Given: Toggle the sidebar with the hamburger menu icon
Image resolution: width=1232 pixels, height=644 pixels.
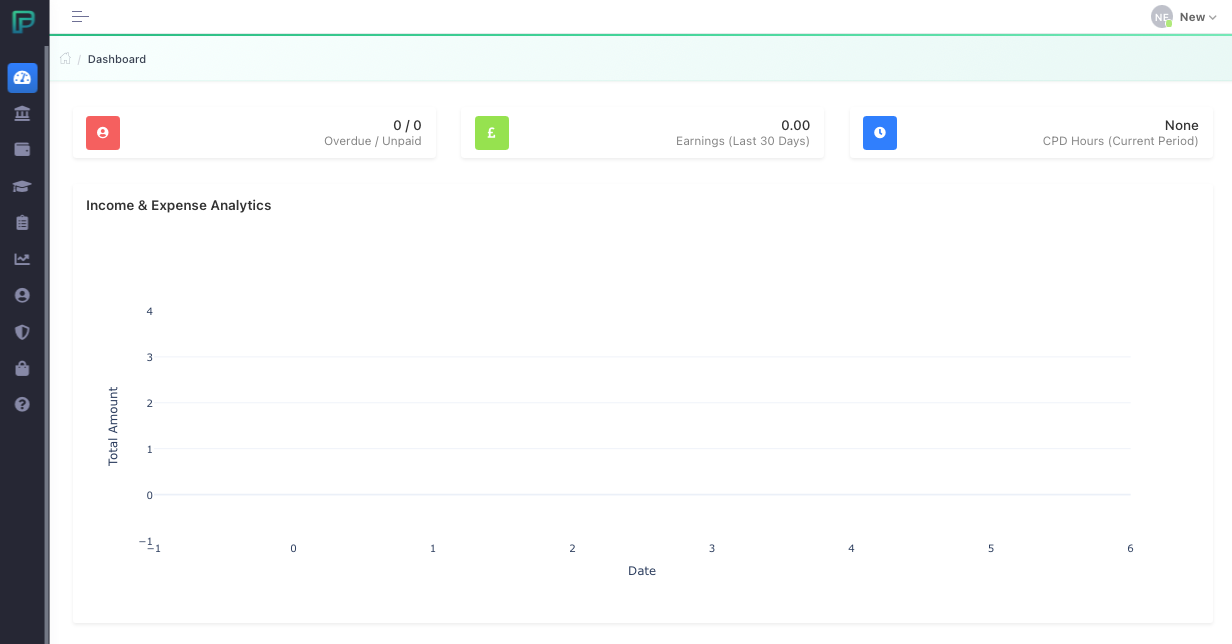Looking at the screenshot, I should (80, 16).
